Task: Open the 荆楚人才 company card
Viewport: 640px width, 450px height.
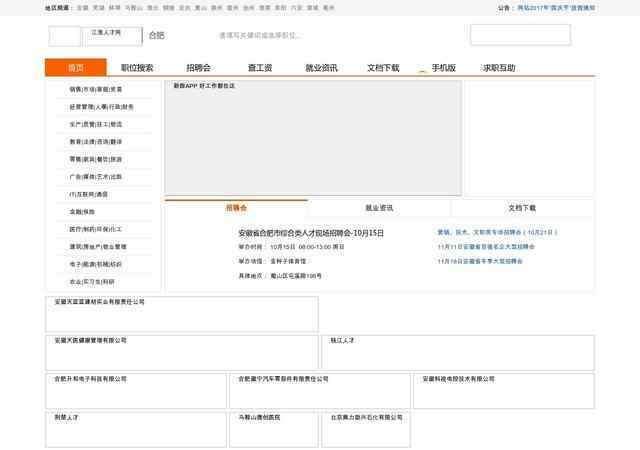Action: tap(136, 430)
